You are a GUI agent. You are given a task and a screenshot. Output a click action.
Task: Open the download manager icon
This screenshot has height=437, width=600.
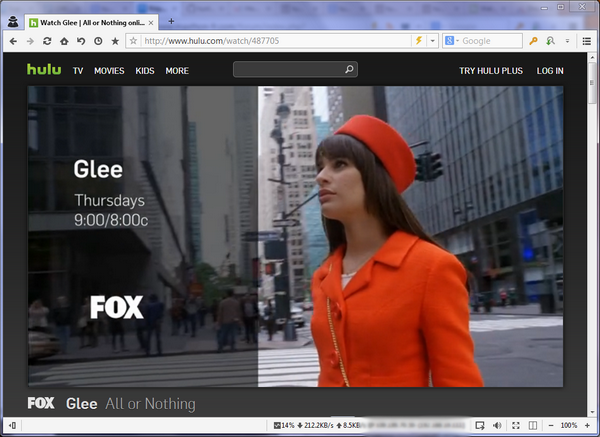point(550,41)
